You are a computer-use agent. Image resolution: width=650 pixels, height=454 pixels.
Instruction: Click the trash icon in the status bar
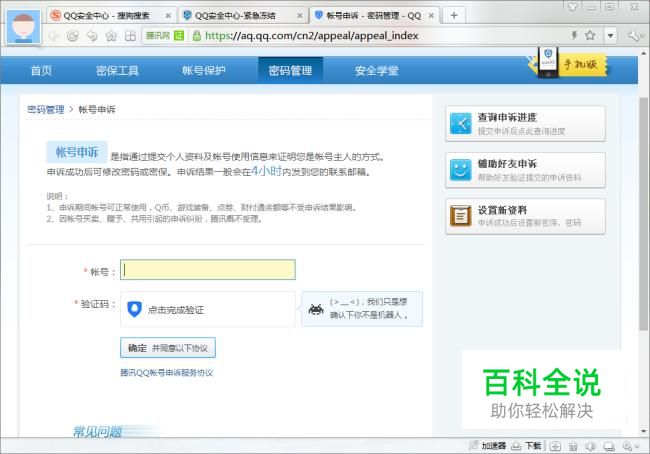pos(573,446)
